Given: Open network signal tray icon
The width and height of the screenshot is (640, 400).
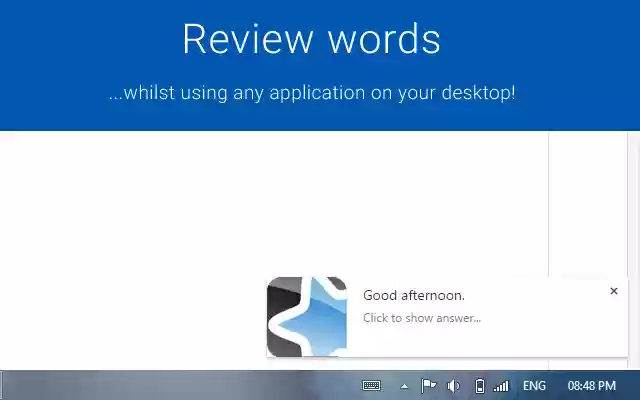Looking at the screenshot, I should coord(501,386).
